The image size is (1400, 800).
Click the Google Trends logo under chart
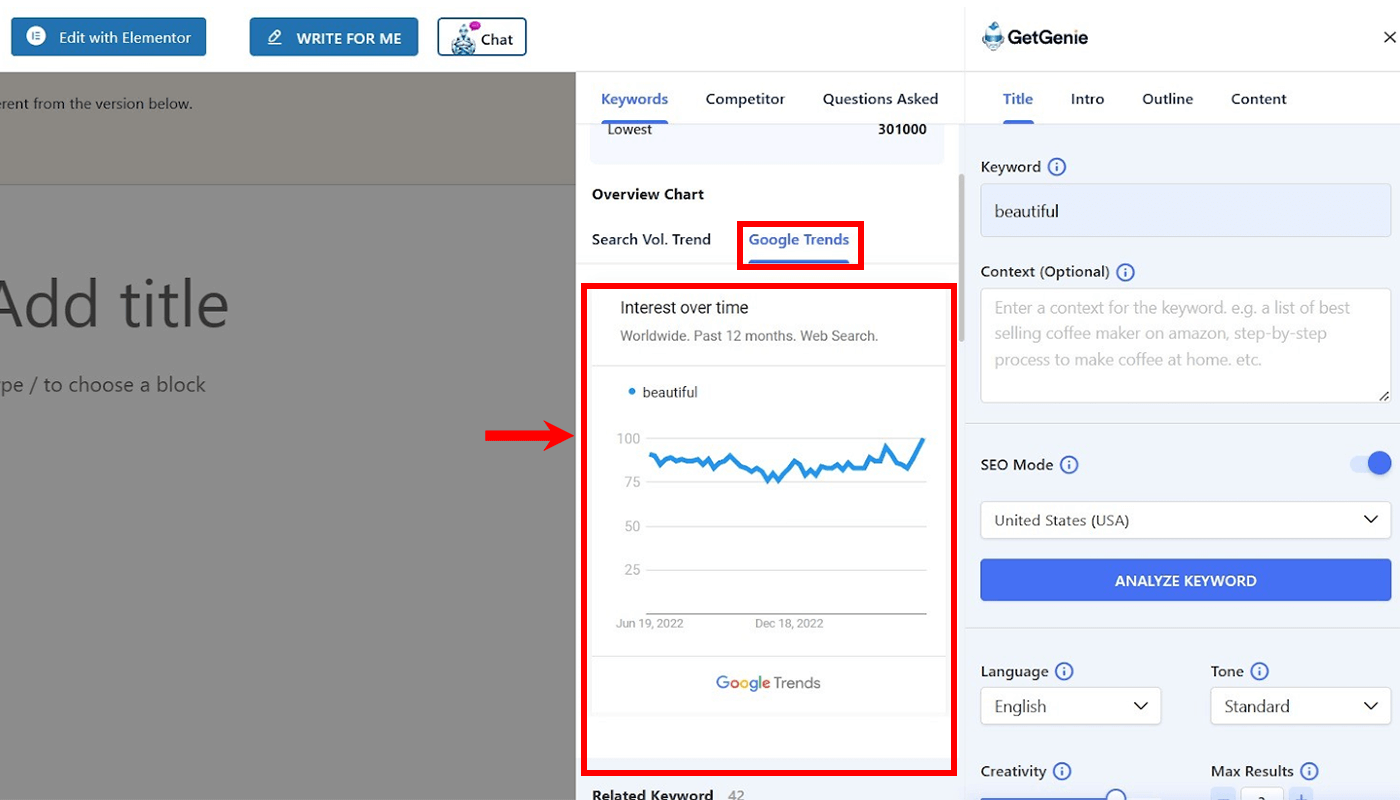point(768,683)
